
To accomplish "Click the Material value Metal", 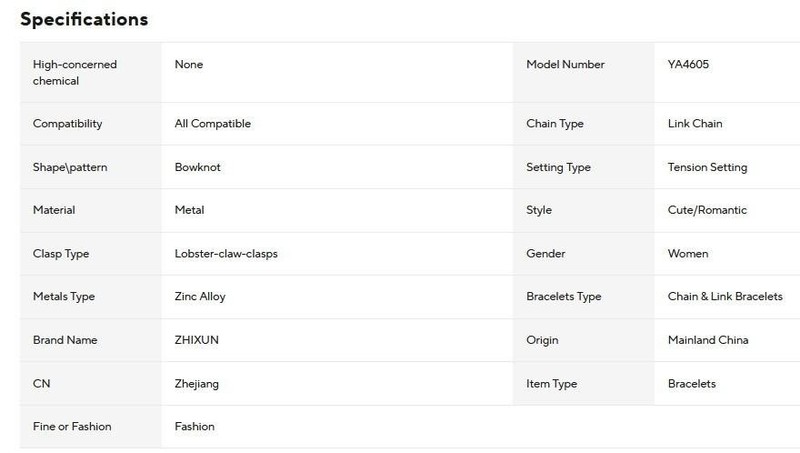I will (x=189, y=210).
